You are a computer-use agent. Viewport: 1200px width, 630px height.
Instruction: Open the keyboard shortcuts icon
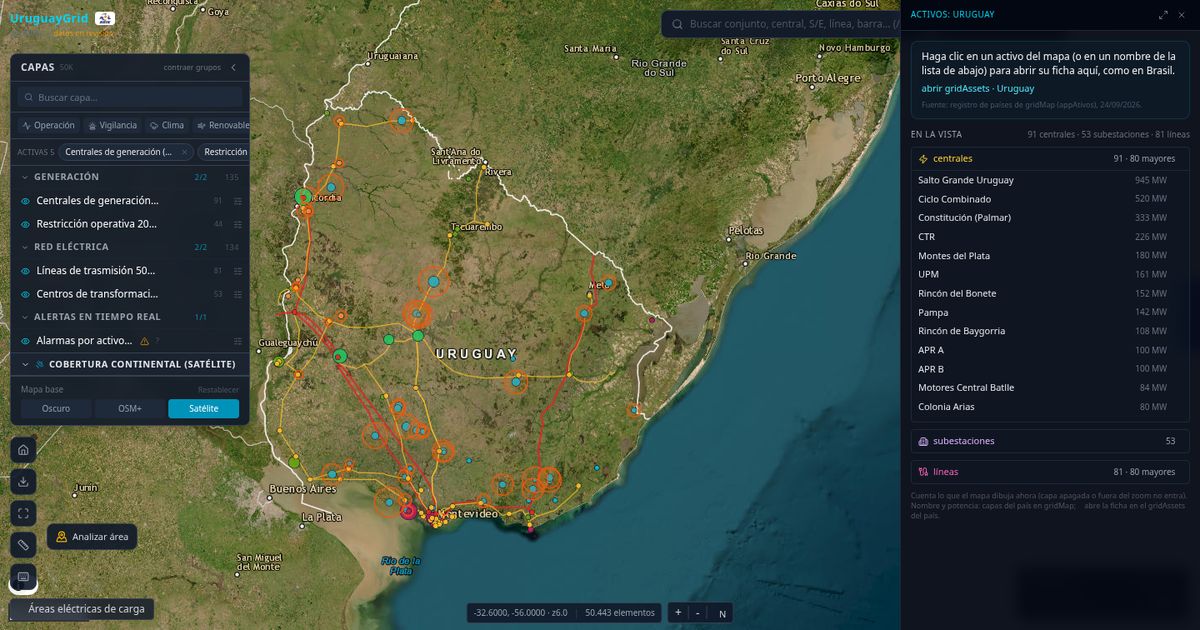click(x=23, y=577)
